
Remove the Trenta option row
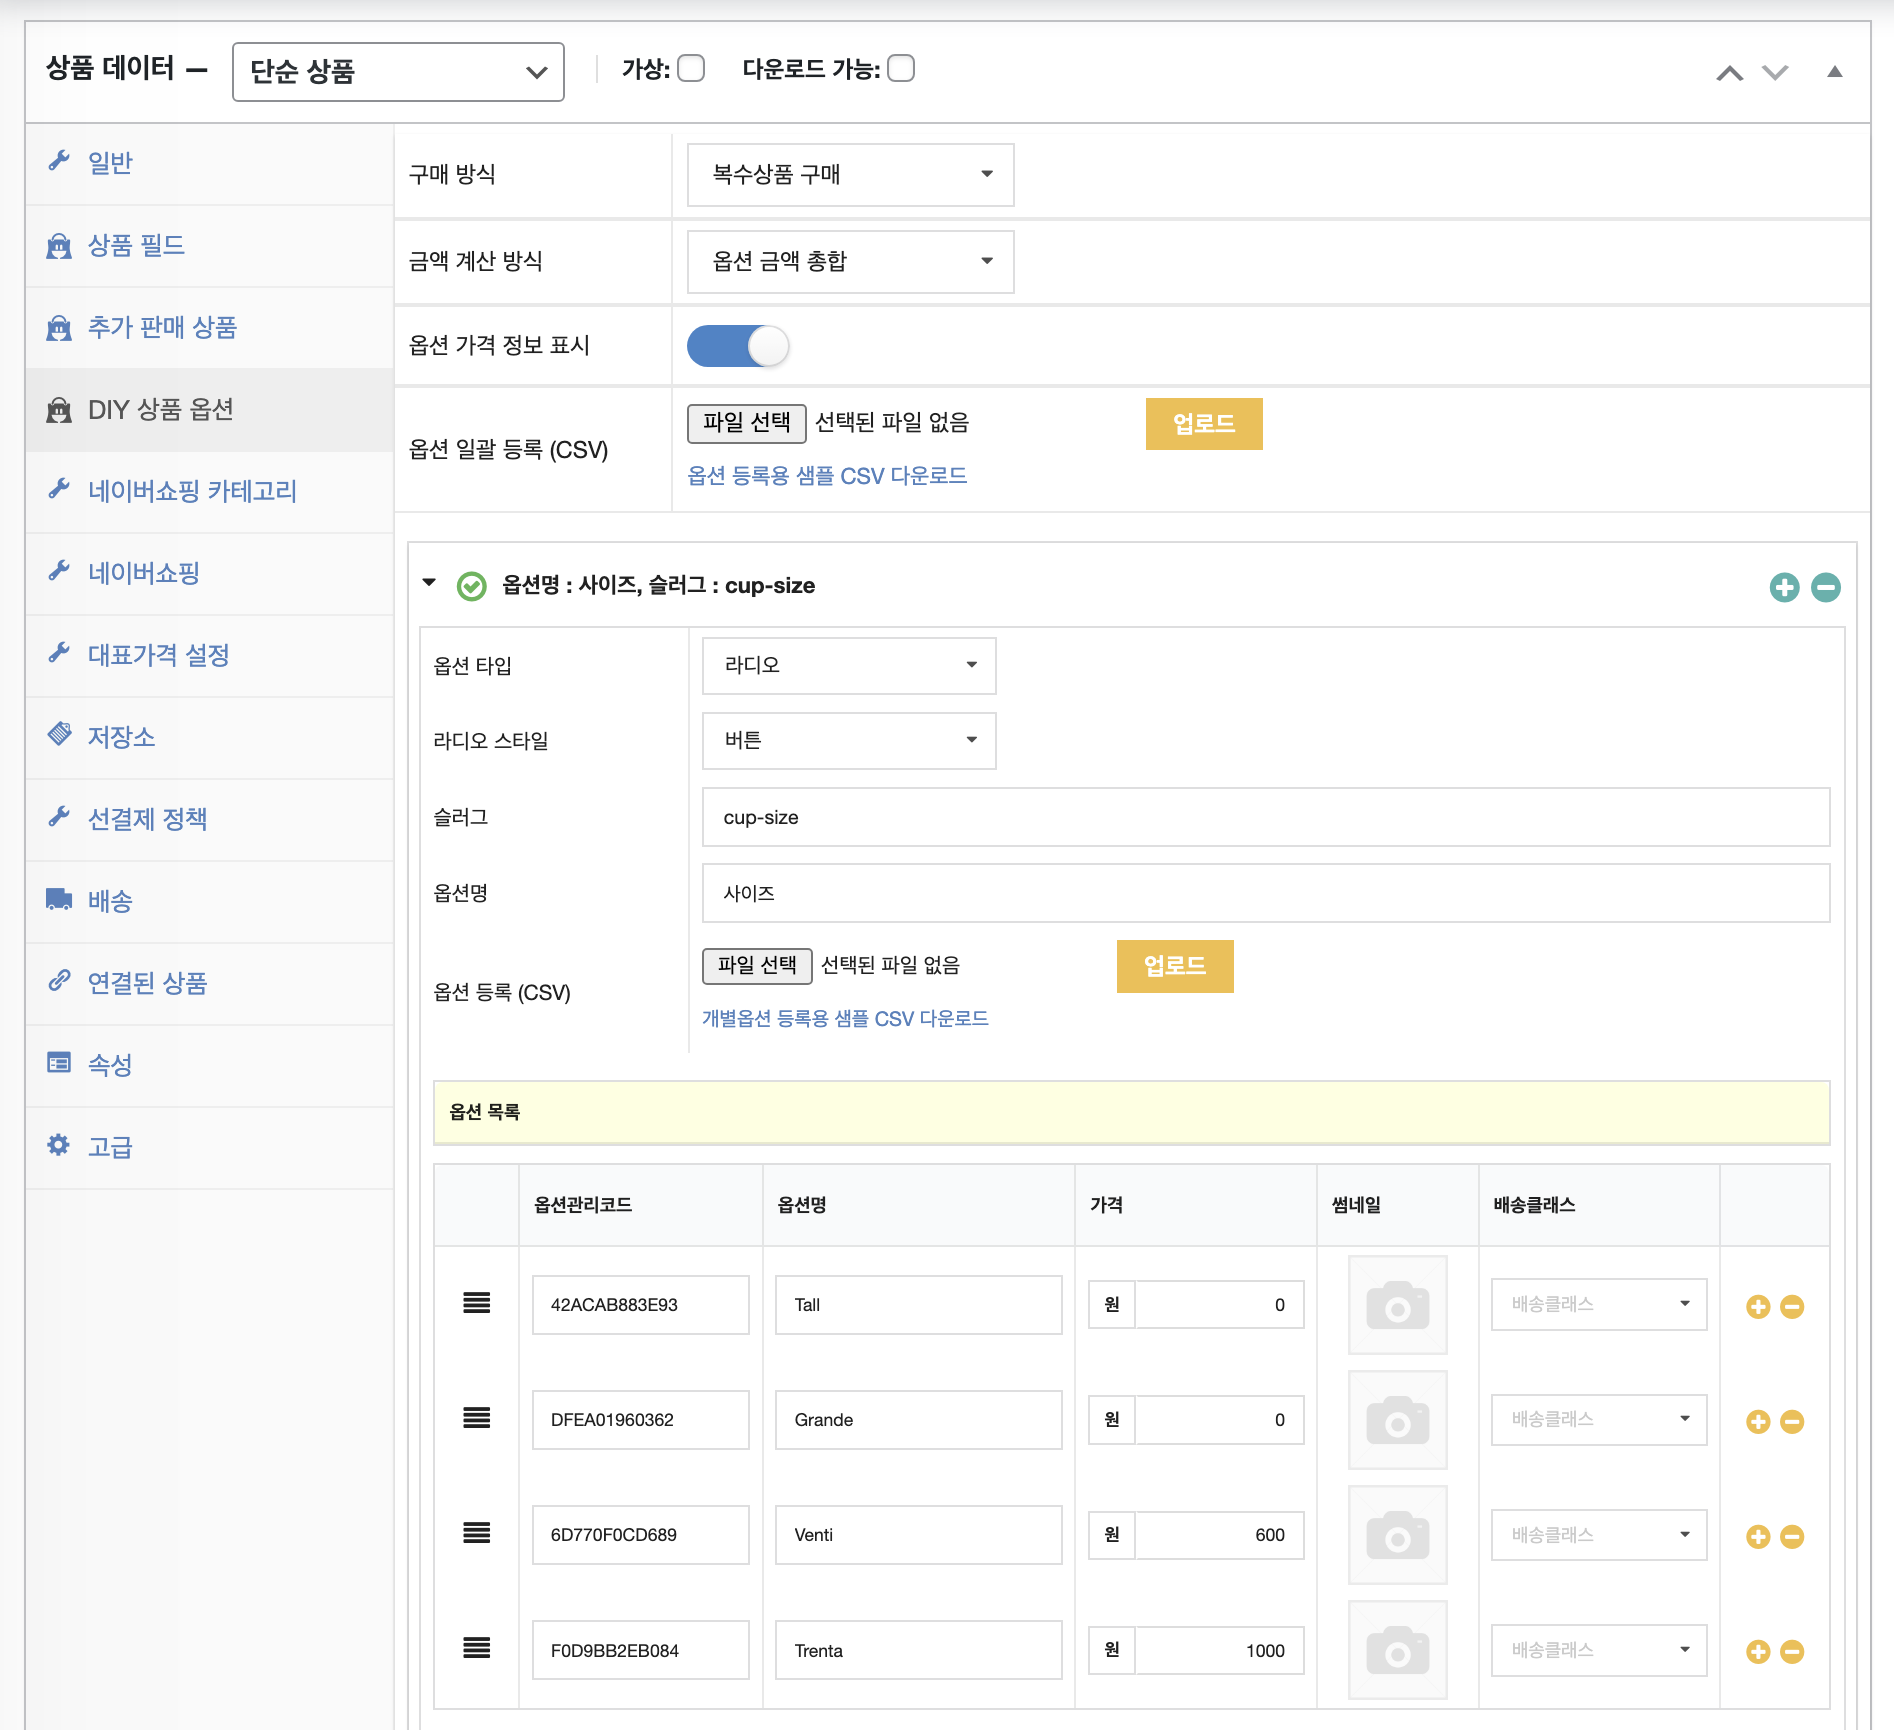tap(1792, 1652)
